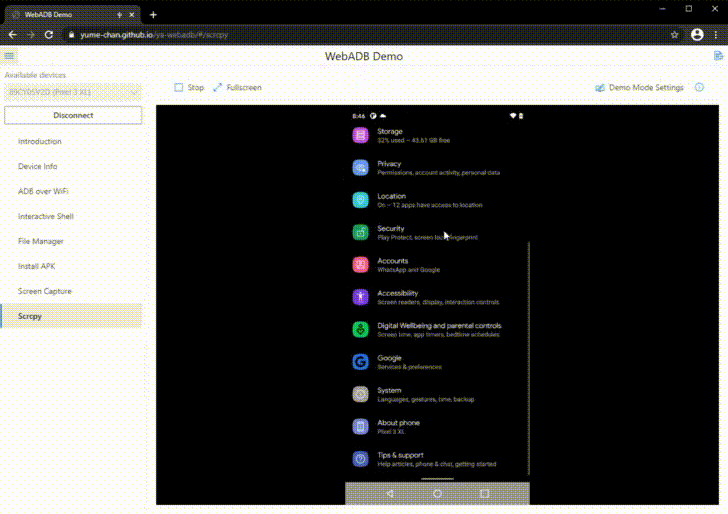Open the Location settings icon

[360, 200]
